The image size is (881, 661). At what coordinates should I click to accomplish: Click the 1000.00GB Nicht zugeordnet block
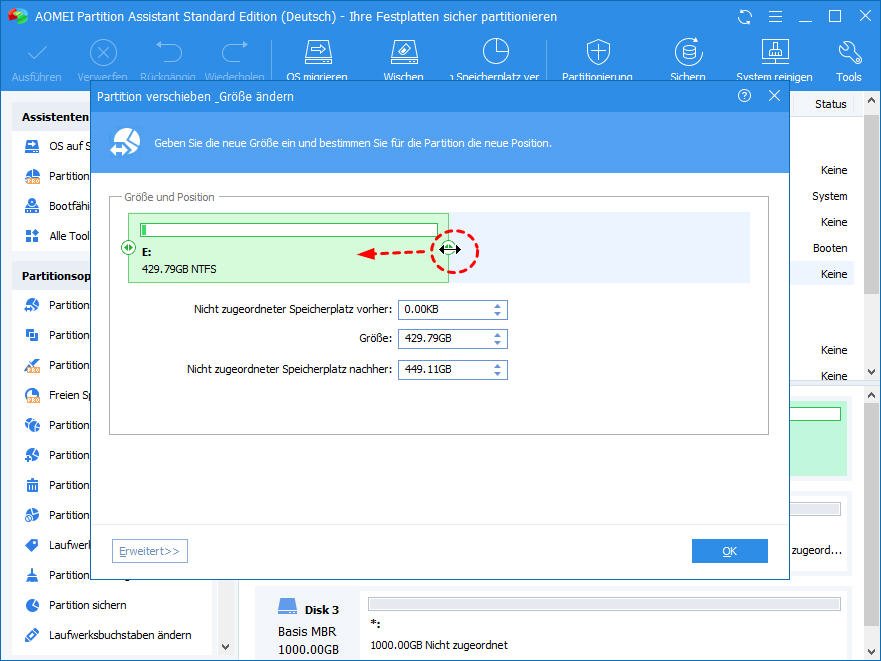point(604,625)
